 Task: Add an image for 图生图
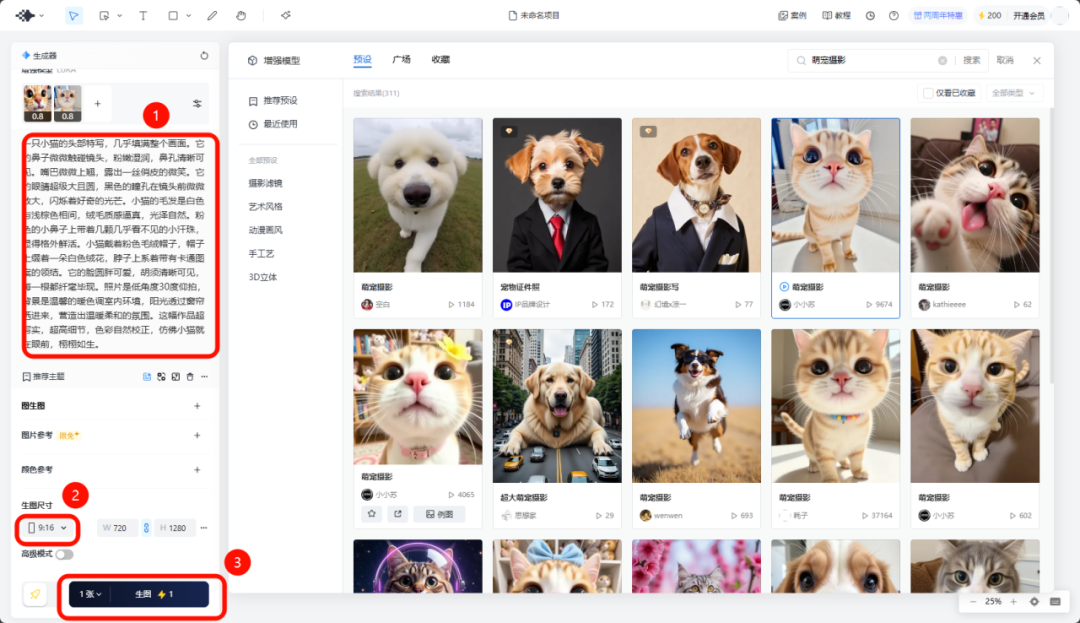coord(197,406)
